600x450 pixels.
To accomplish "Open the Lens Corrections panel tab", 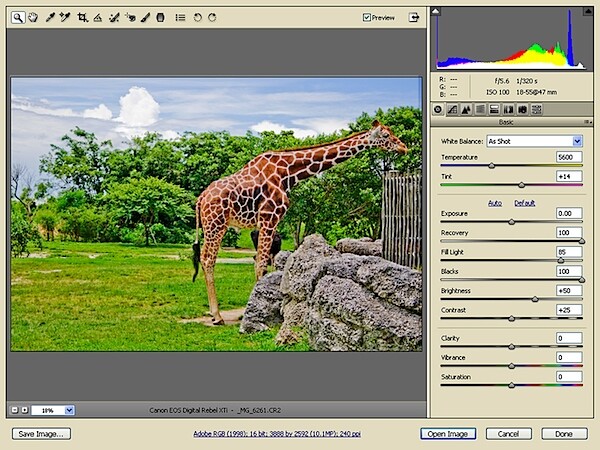I will click(508, 110).
